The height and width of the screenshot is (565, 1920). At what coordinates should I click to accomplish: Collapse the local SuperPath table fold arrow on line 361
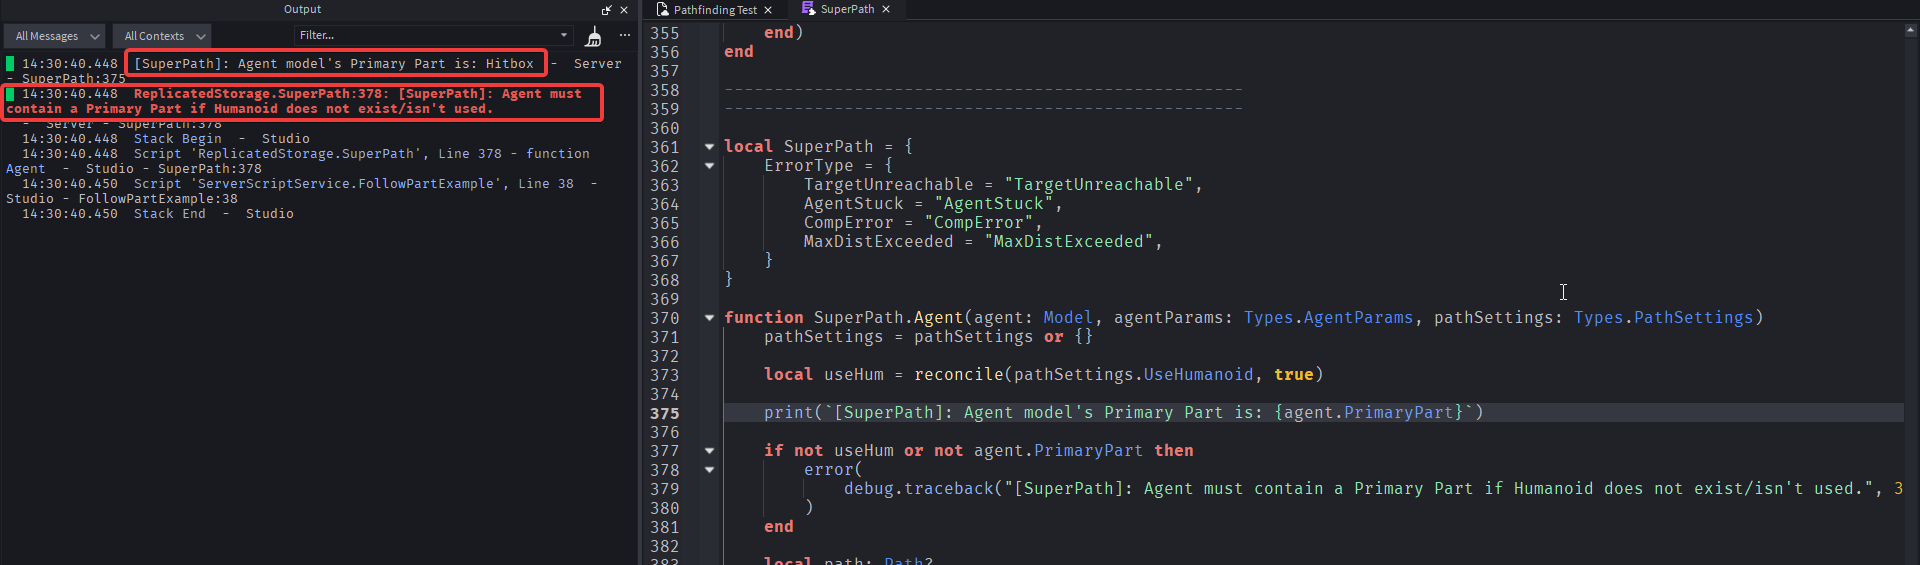[710, 147]
